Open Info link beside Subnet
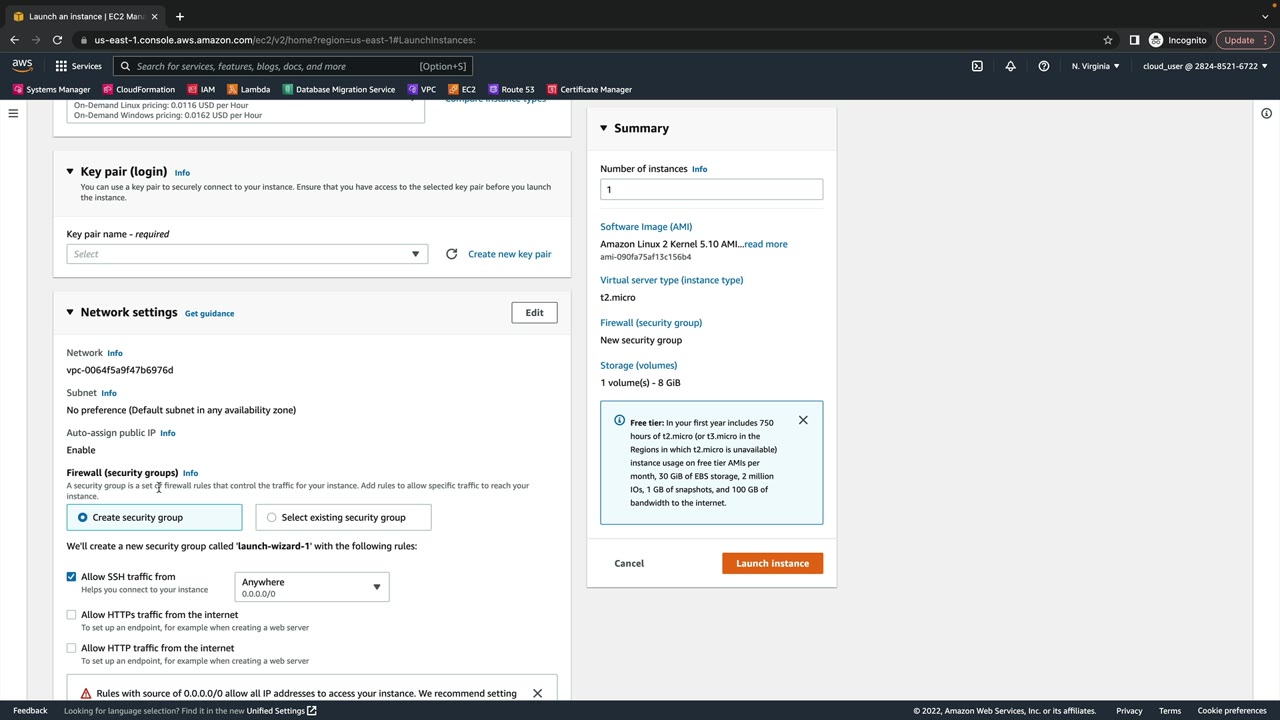The width and height of the screenshot is (1280, 720). click(109, 393)
